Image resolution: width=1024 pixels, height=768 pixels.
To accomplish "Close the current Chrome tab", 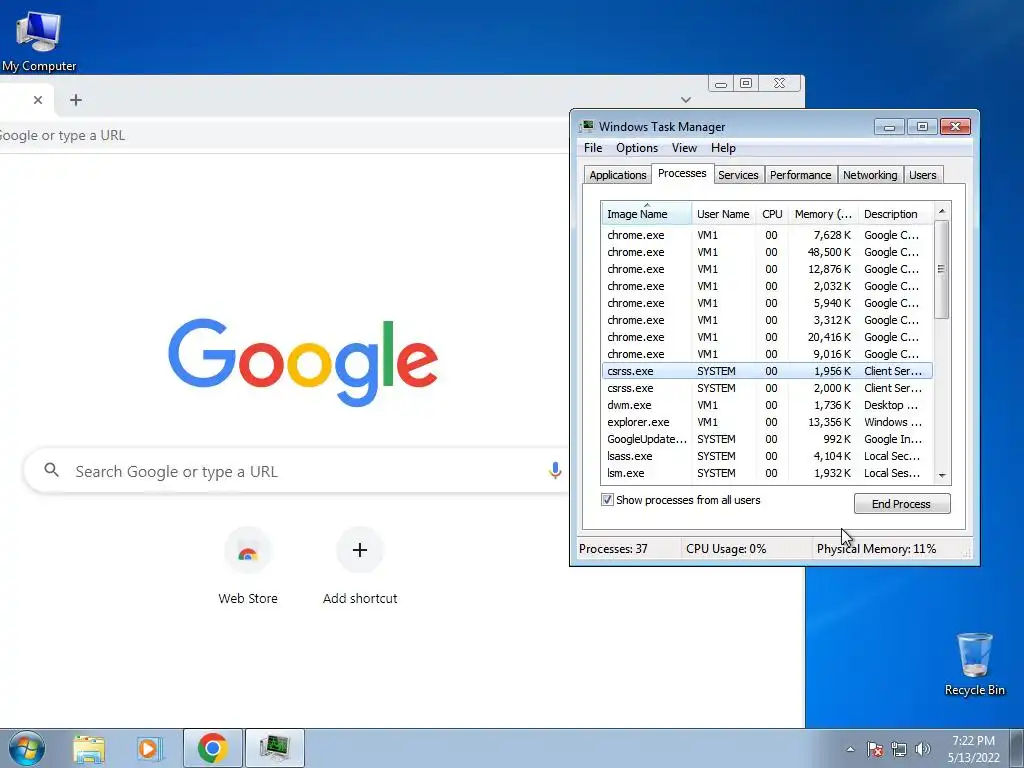I will tap(38, 100).
